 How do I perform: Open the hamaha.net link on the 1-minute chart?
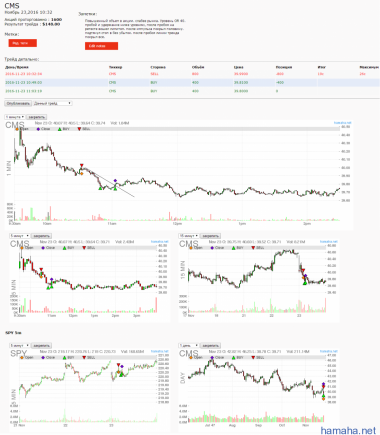[342, 123]
